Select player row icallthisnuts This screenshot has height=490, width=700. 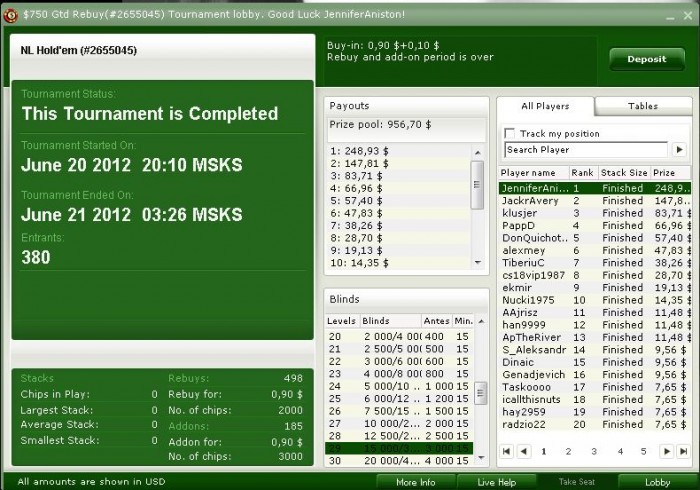[595, 399]
